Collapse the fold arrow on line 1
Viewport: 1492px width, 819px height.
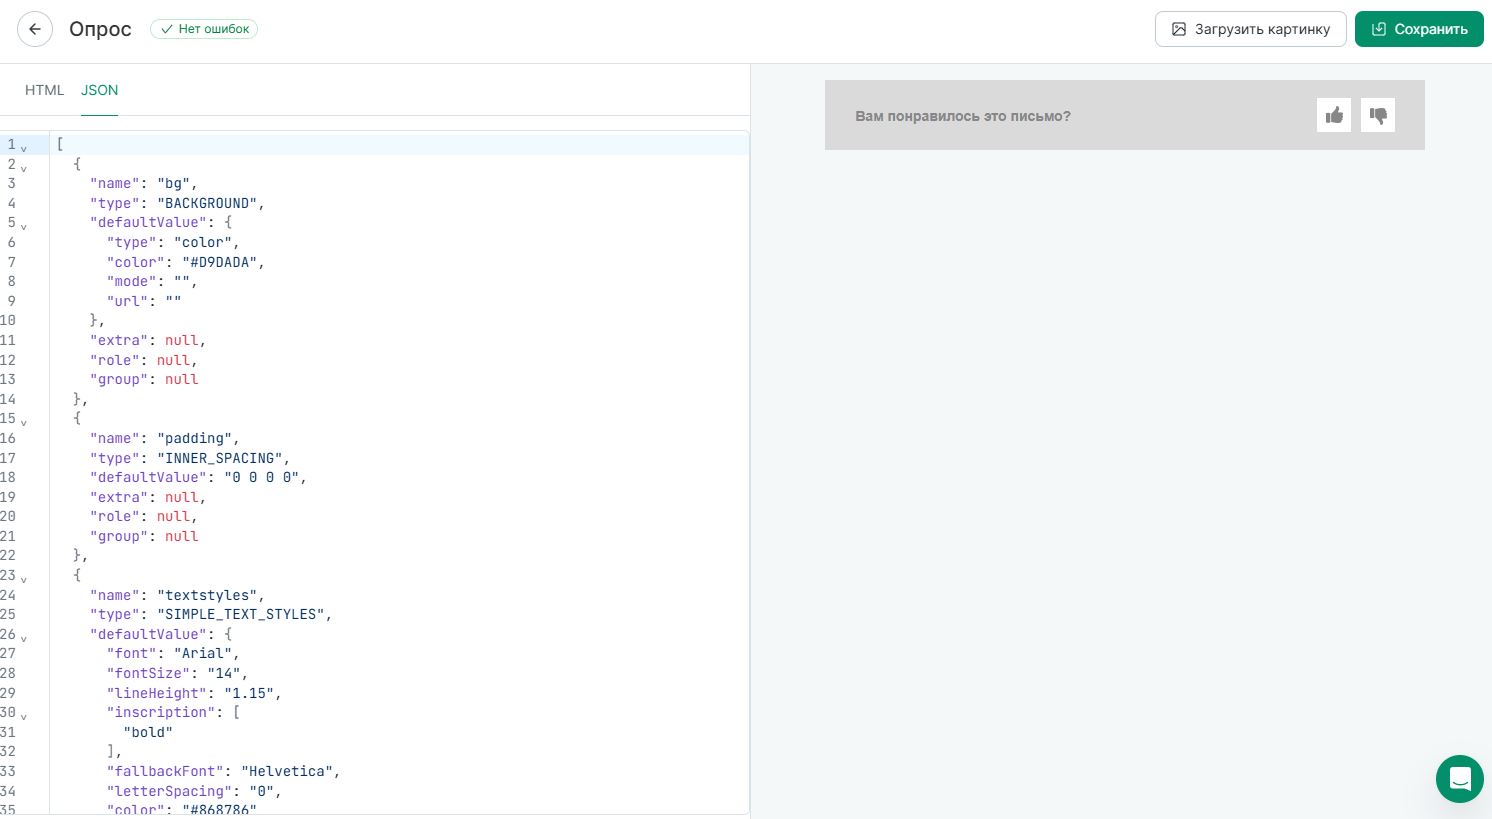click(24, 147)
